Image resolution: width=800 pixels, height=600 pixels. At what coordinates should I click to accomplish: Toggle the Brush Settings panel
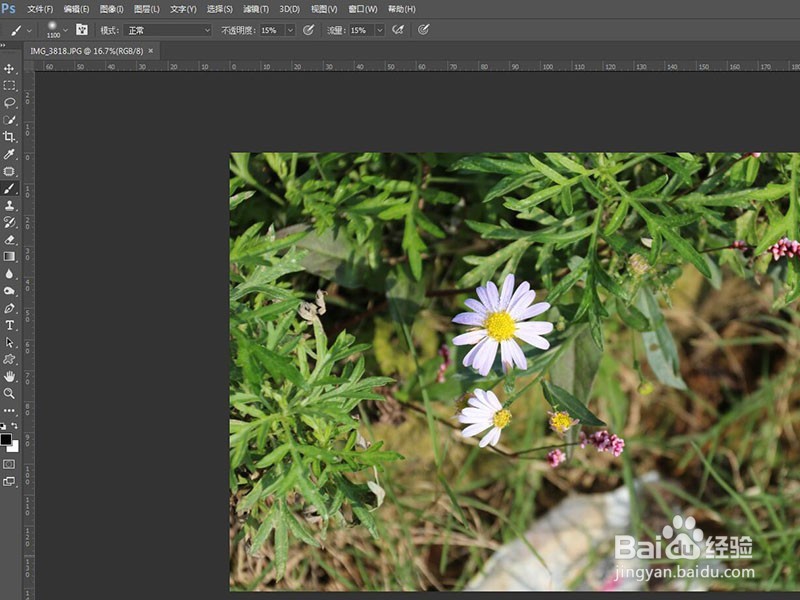pyautogui.click(x=82, y=30)
